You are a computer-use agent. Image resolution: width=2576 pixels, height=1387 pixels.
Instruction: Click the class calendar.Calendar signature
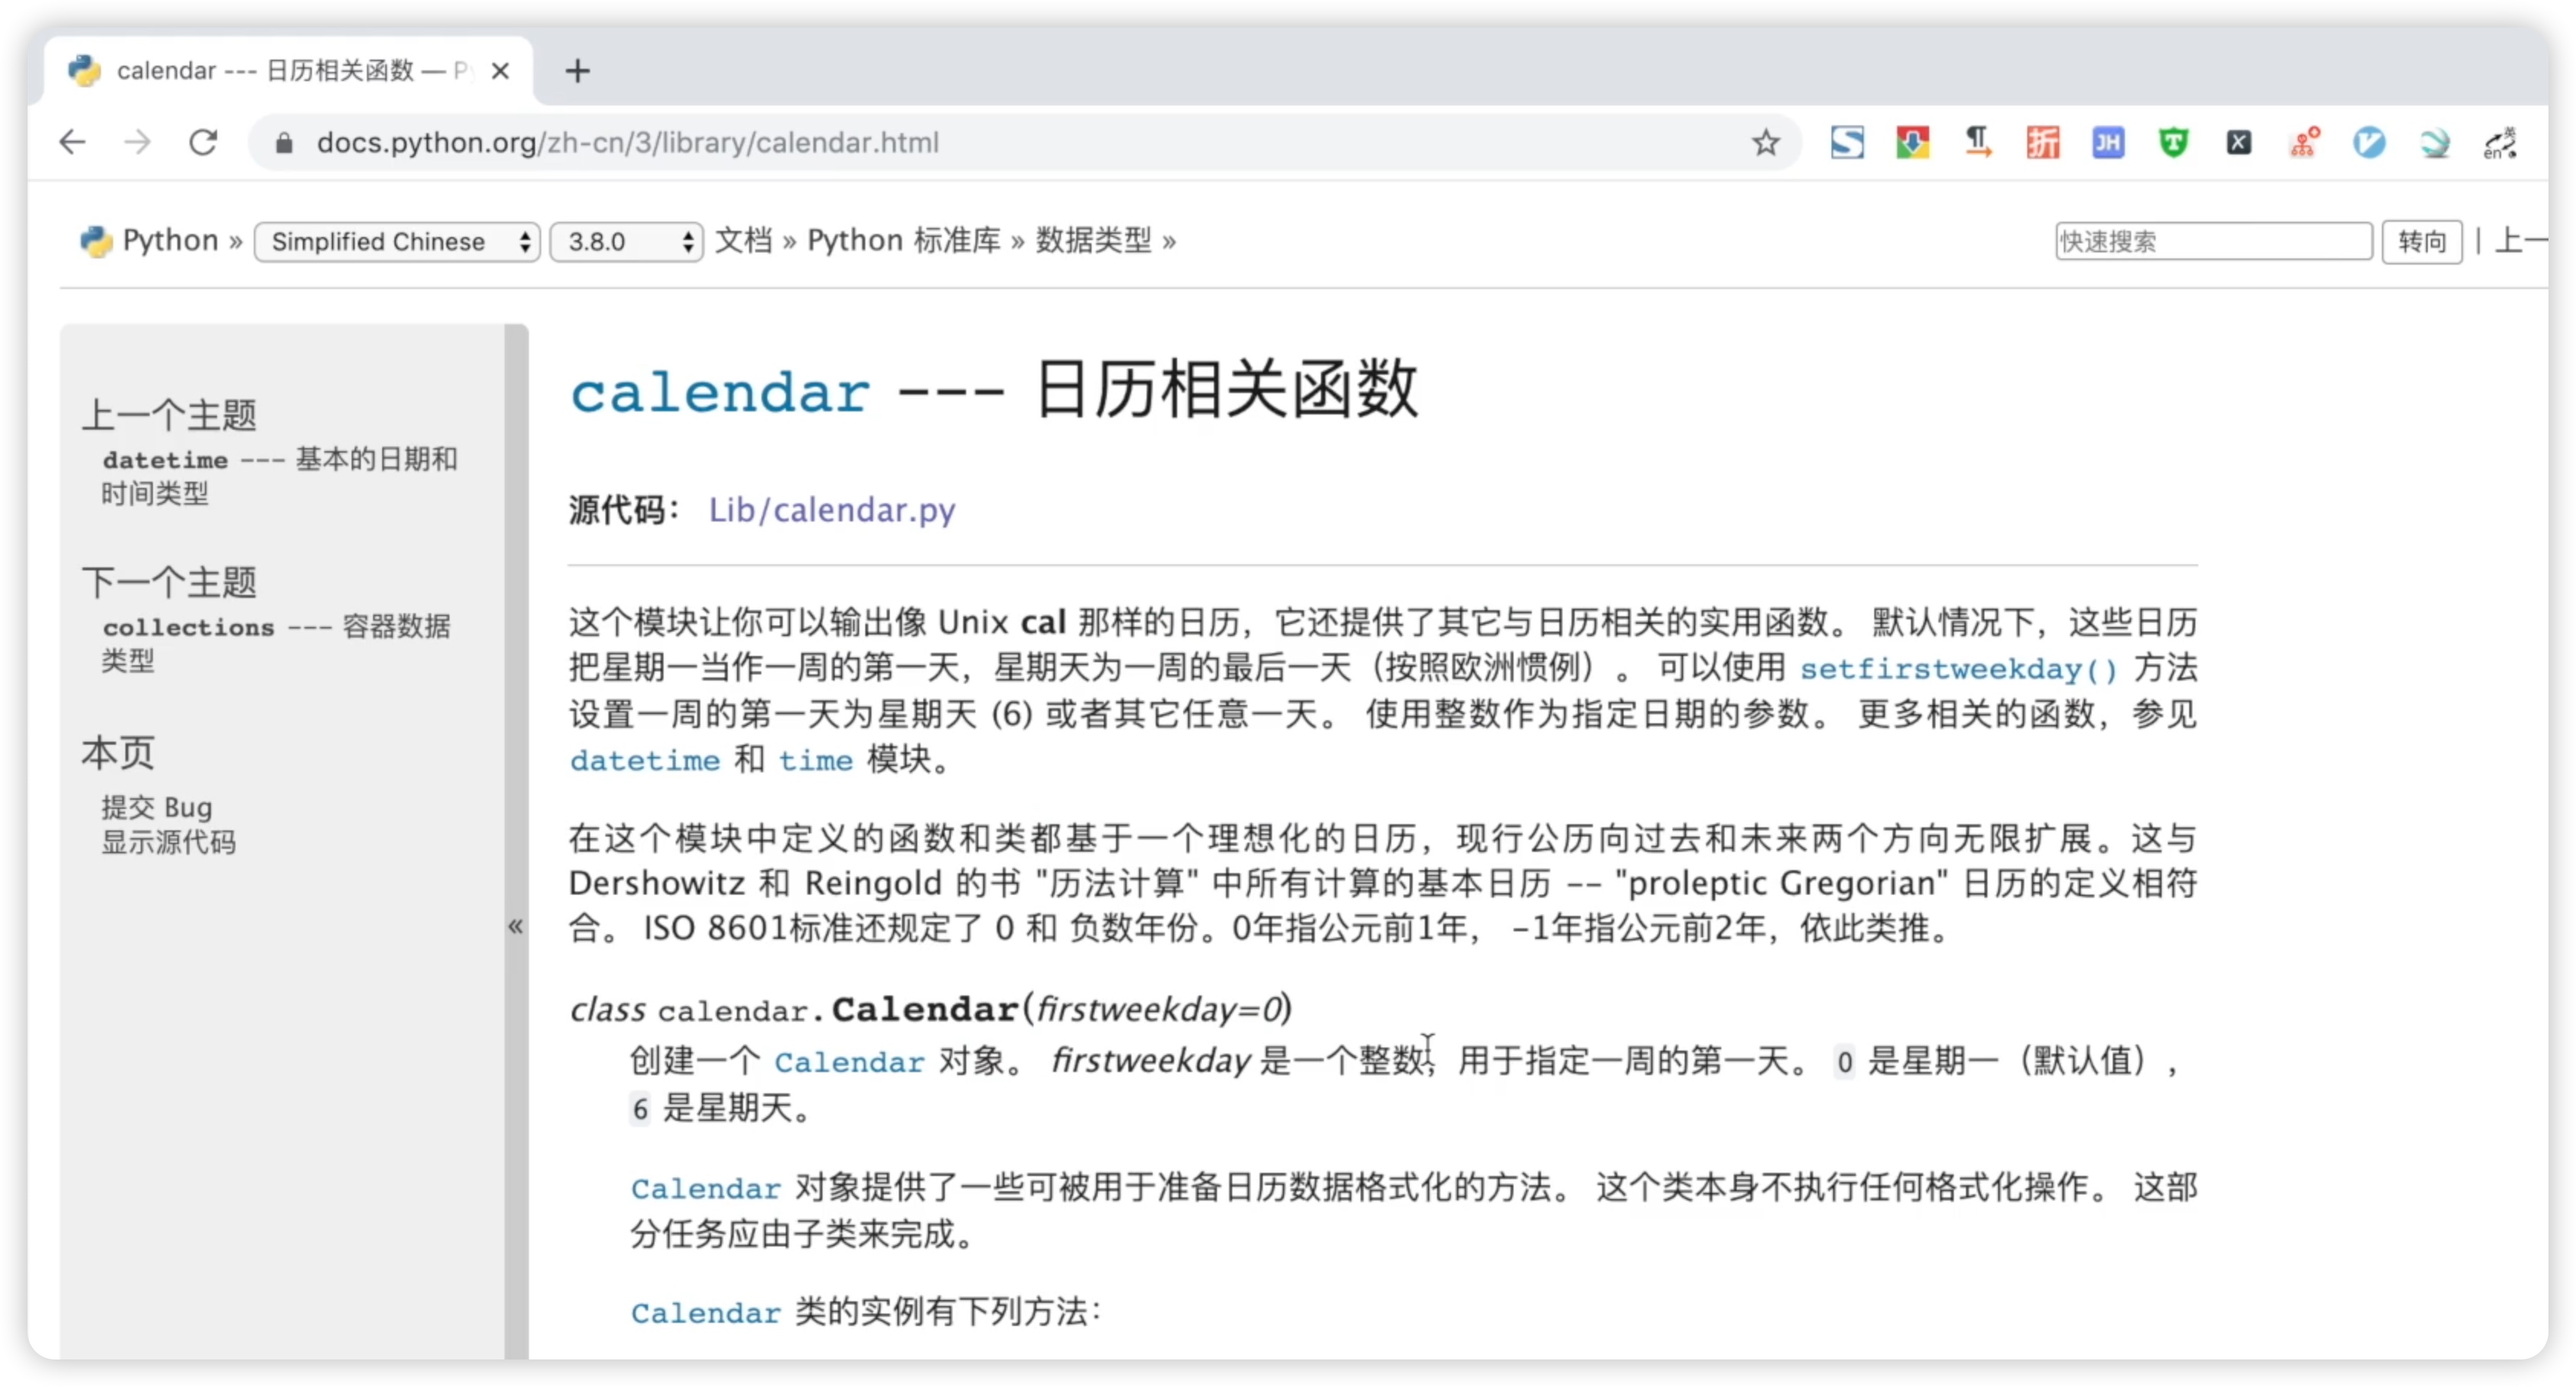coord(931,1009)
